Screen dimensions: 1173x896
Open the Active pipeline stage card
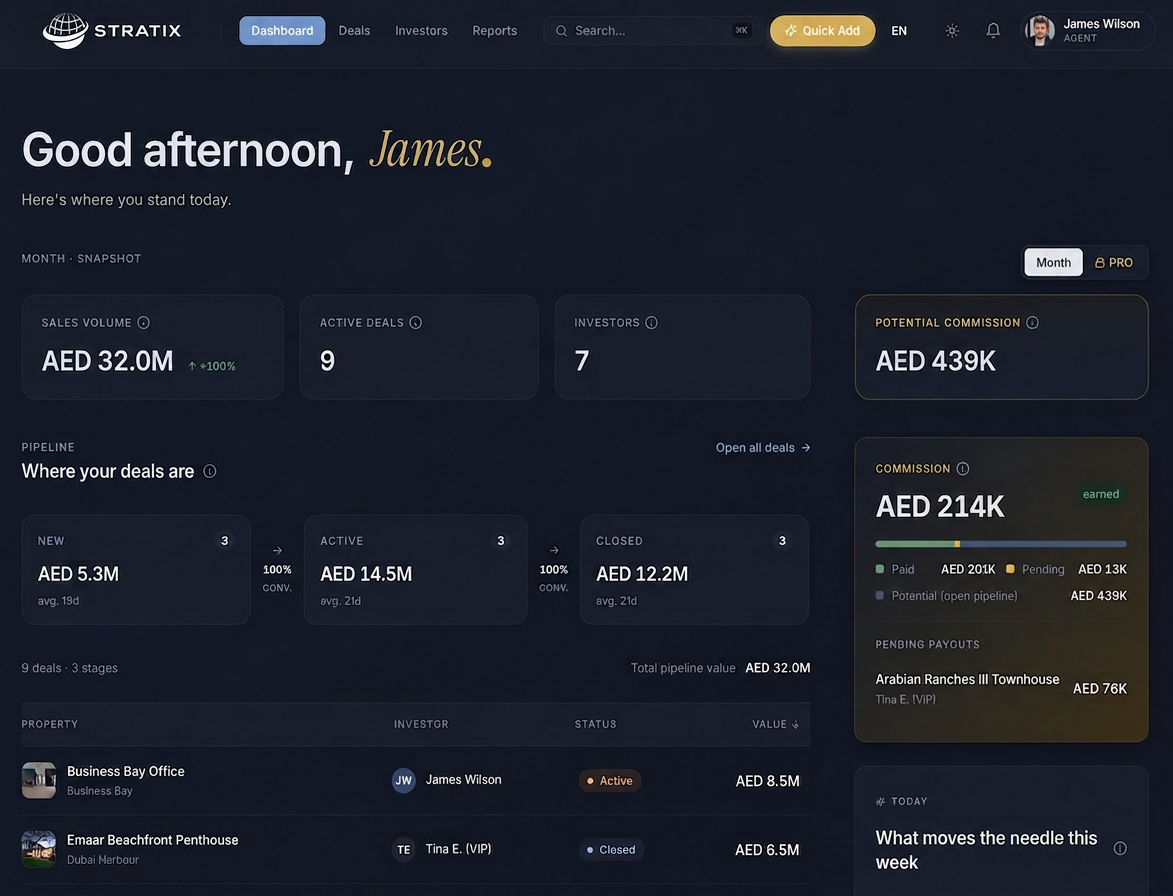coord(415,569)
